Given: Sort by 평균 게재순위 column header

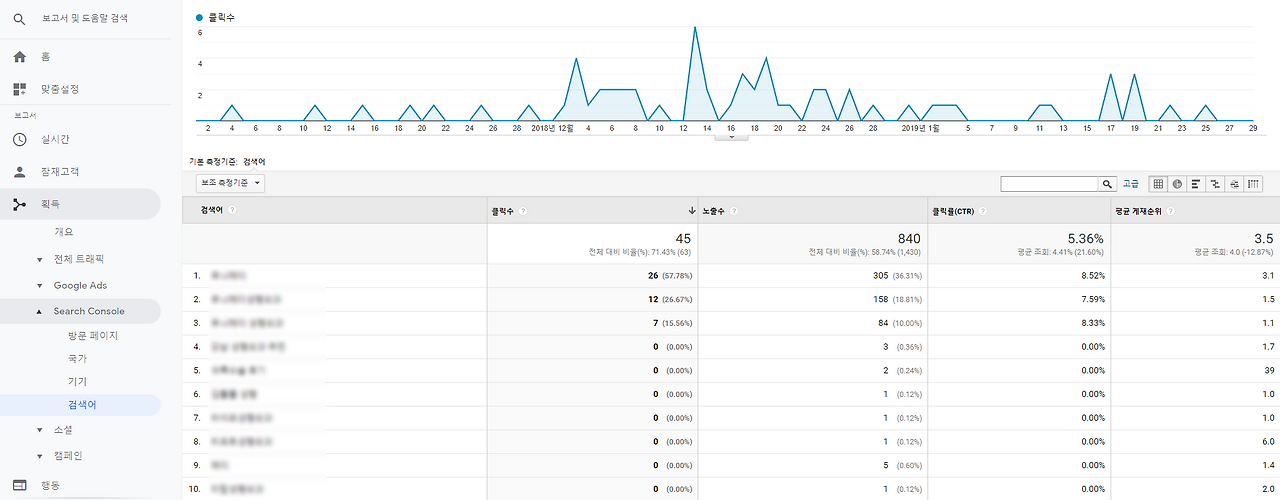Looking at the screenshot, I should click(x=1139, y=211).
